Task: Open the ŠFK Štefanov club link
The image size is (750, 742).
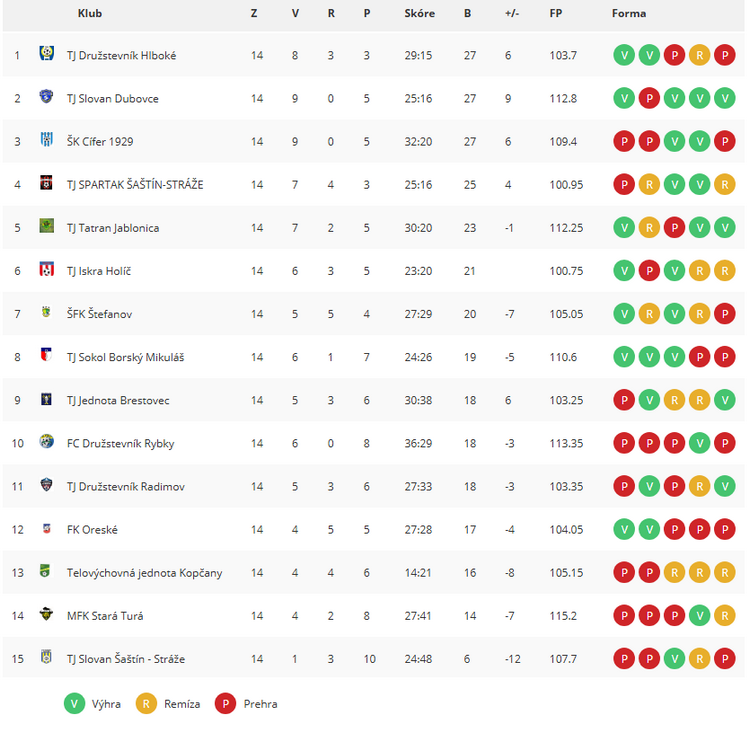Action: click(99, 314)
